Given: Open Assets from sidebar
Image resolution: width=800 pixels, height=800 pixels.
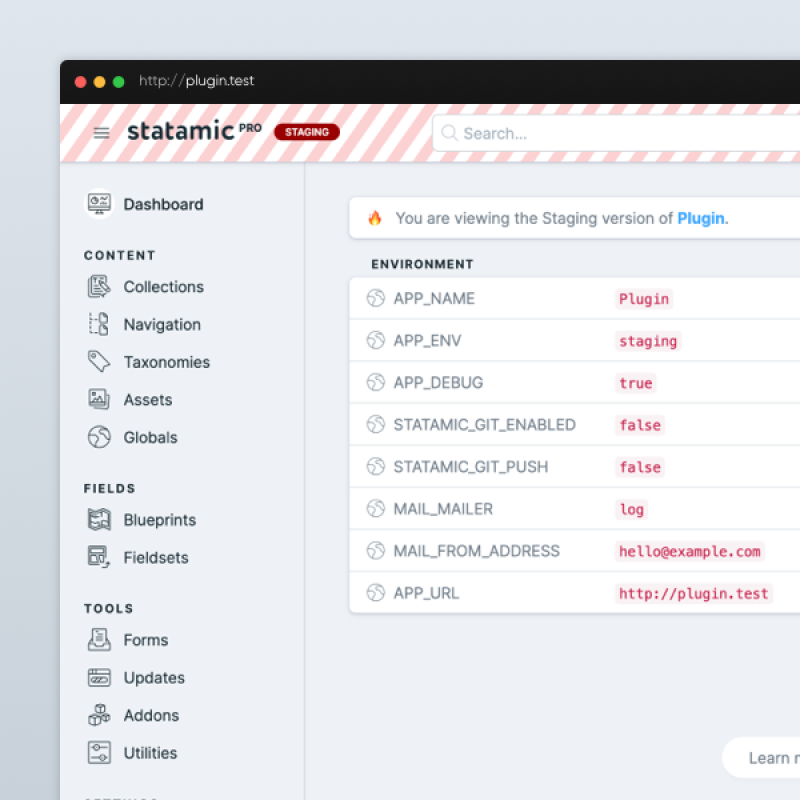Looking at the screenshot, I should pos(148,399).
